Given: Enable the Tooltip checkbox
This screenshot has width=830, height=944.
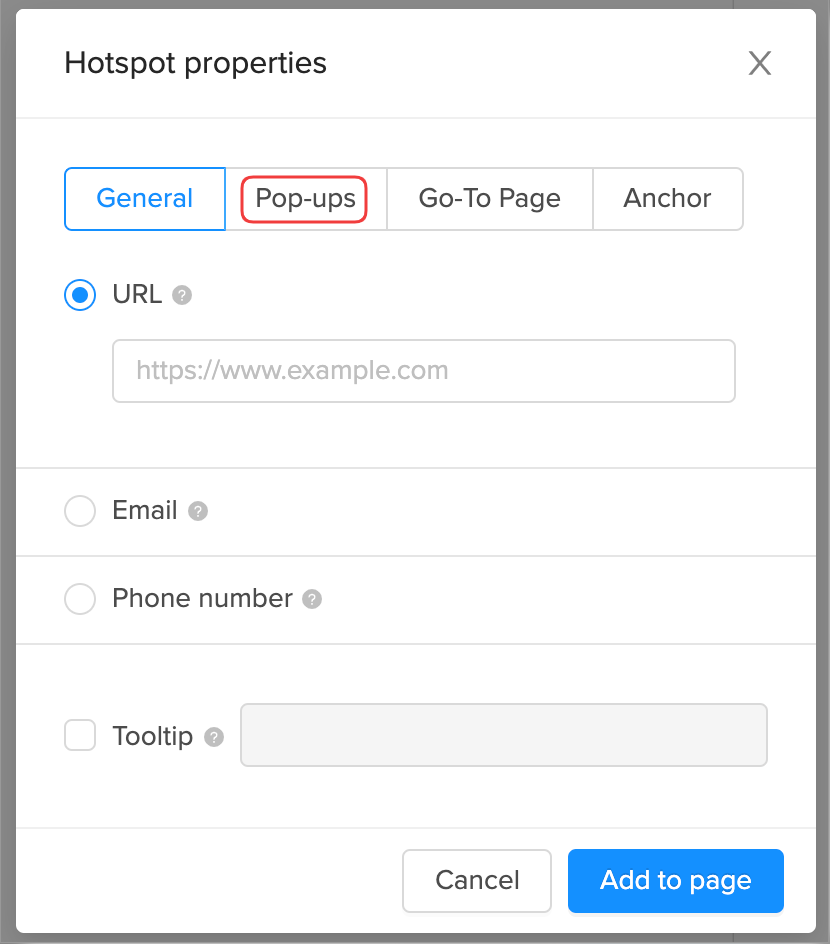Looking at the screenshot, I should tap(80, 735).
